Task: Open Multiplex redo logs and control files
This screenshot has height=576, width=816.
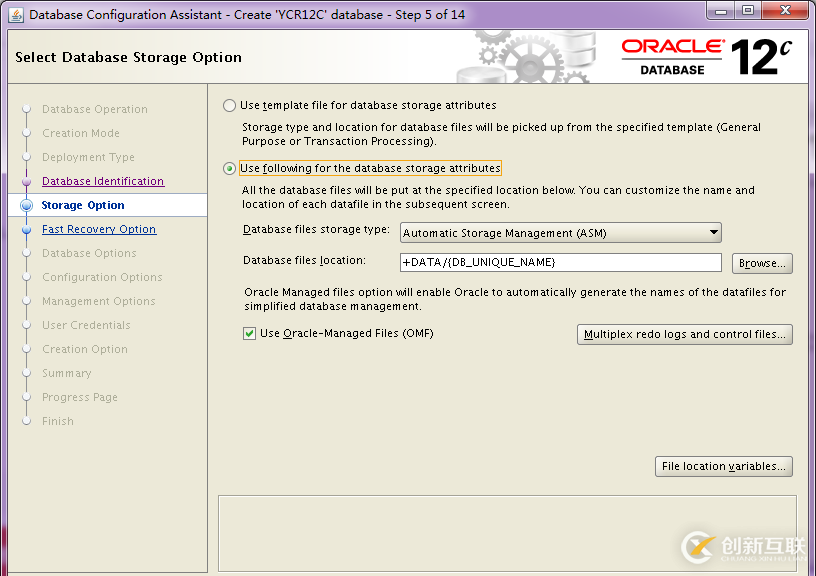Action: point(685,335)
